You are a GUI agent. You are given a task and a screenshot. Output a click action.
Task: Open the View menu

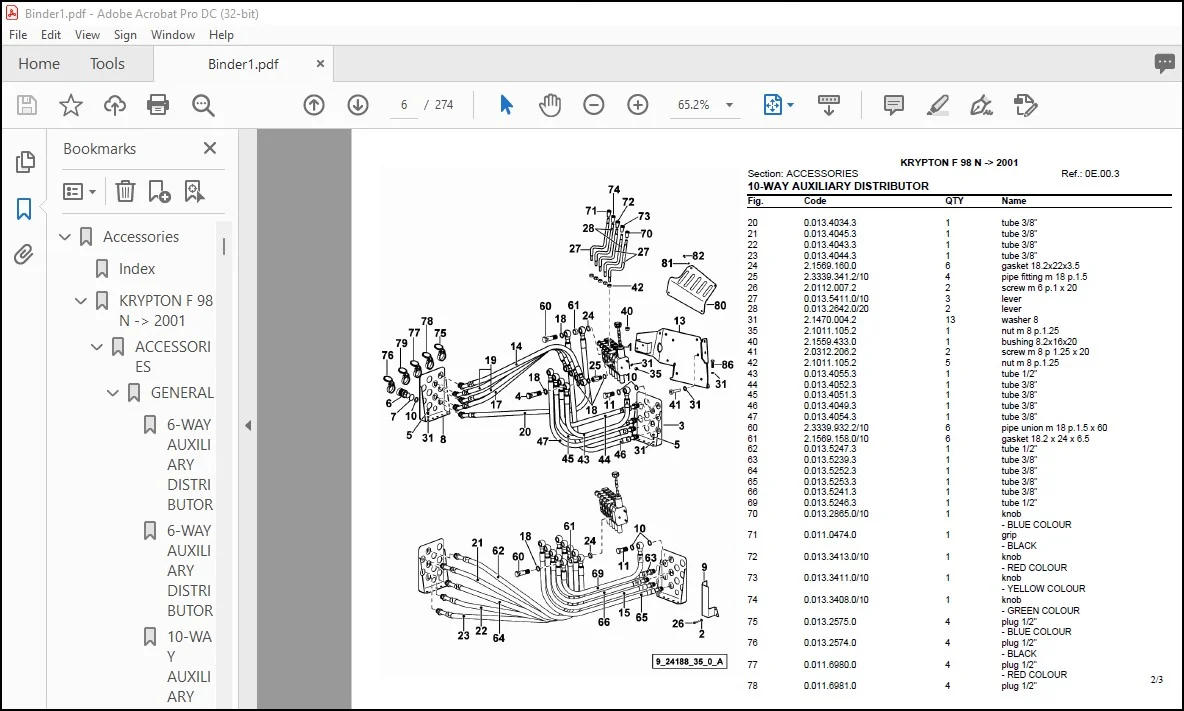(87, 35)
